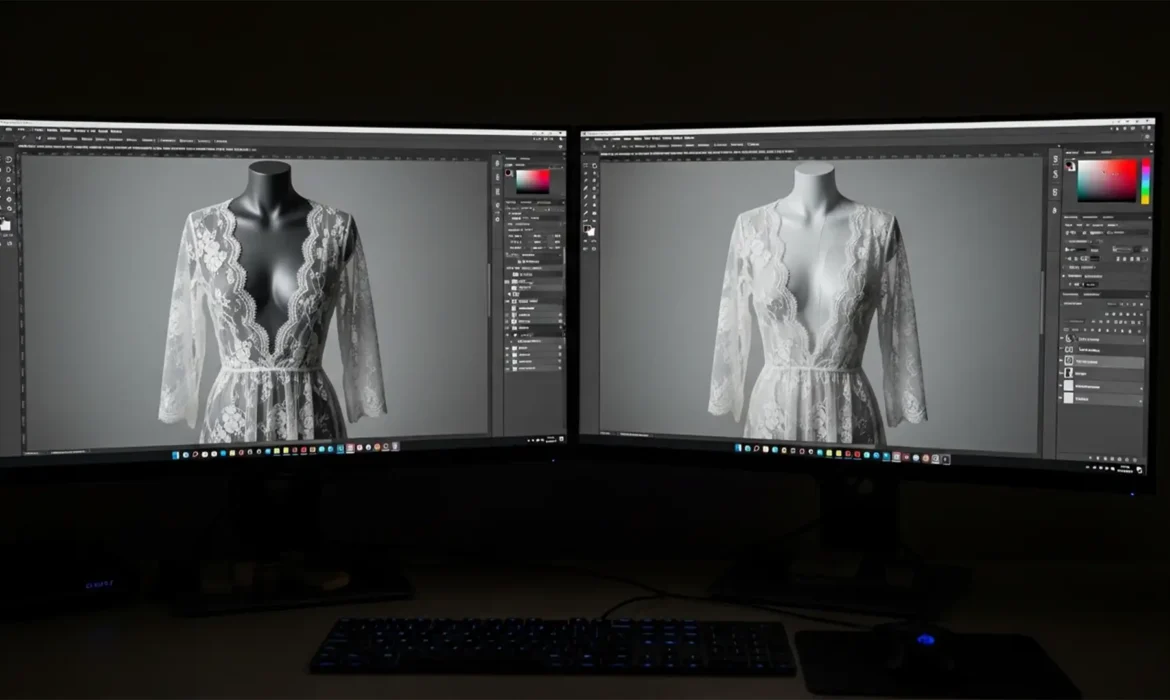
Task: Open the File menu
Action: pos(19,130)
